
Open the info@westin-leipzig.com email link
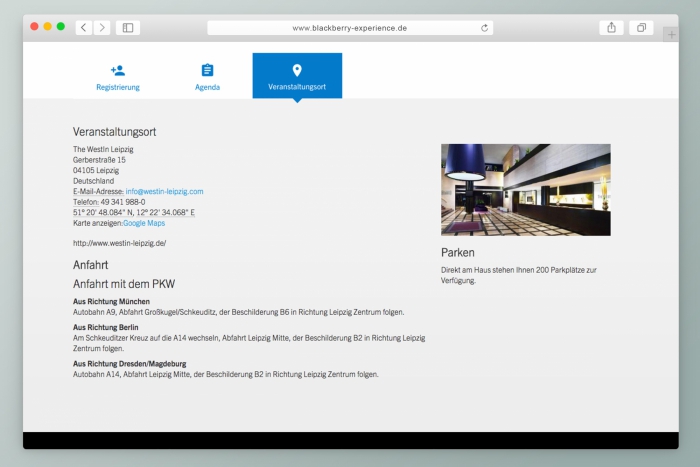[164, 191]
